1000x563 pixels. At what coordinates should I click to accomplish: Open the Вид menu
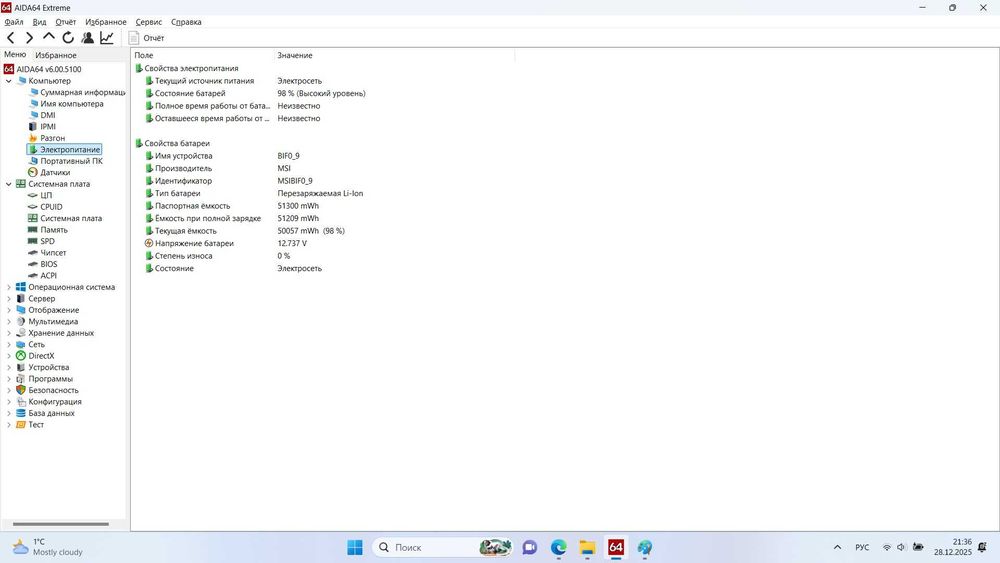[40, 22]
